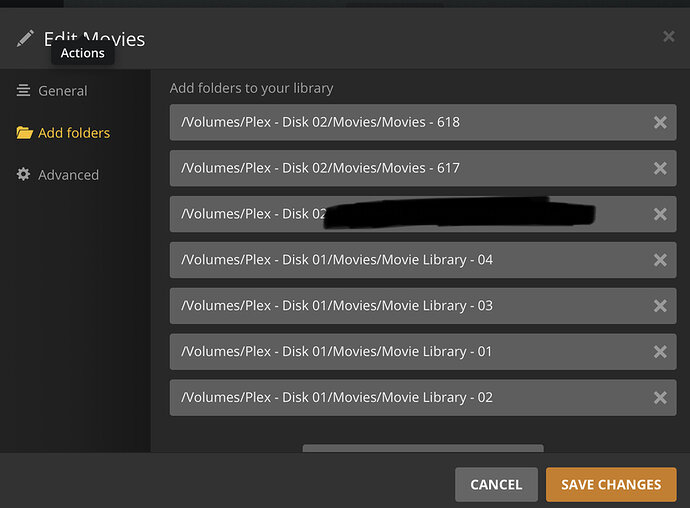
Task: Close the Edit Movies dialog
Action: point(668,36)
